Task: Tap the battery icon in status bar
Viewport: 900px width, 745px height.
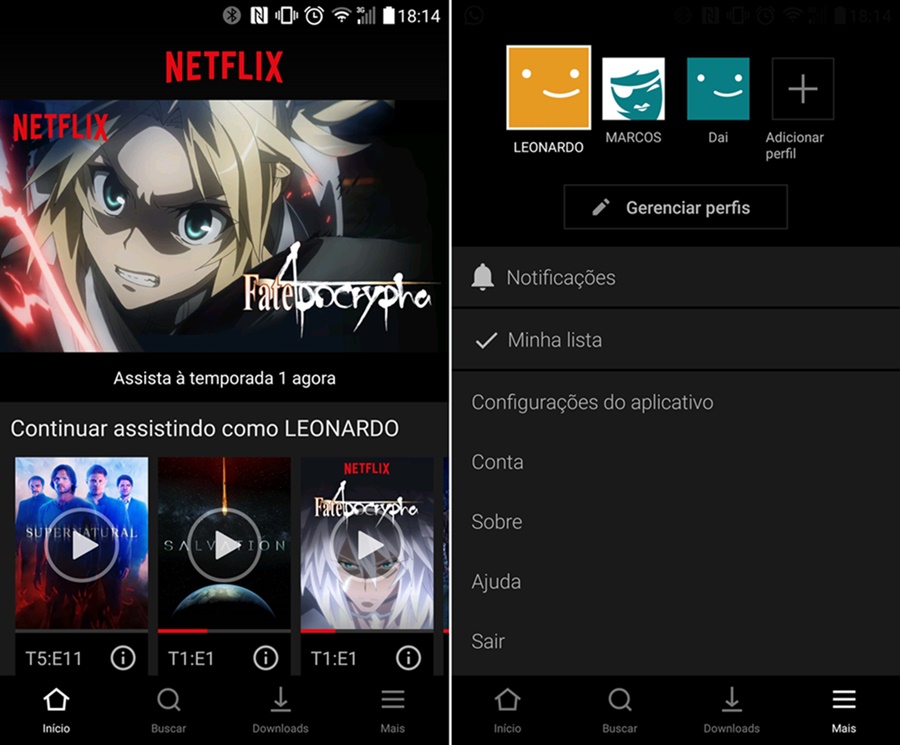Action: point(389,15)
